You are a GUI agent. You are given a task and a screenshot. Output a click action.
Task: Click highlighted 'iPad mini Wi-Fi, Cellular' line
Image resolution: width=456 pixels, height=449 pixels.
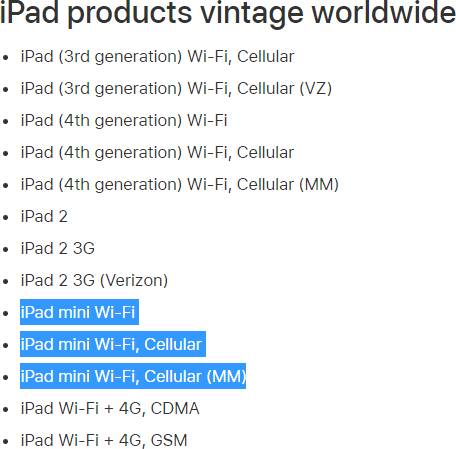(113, 344)
